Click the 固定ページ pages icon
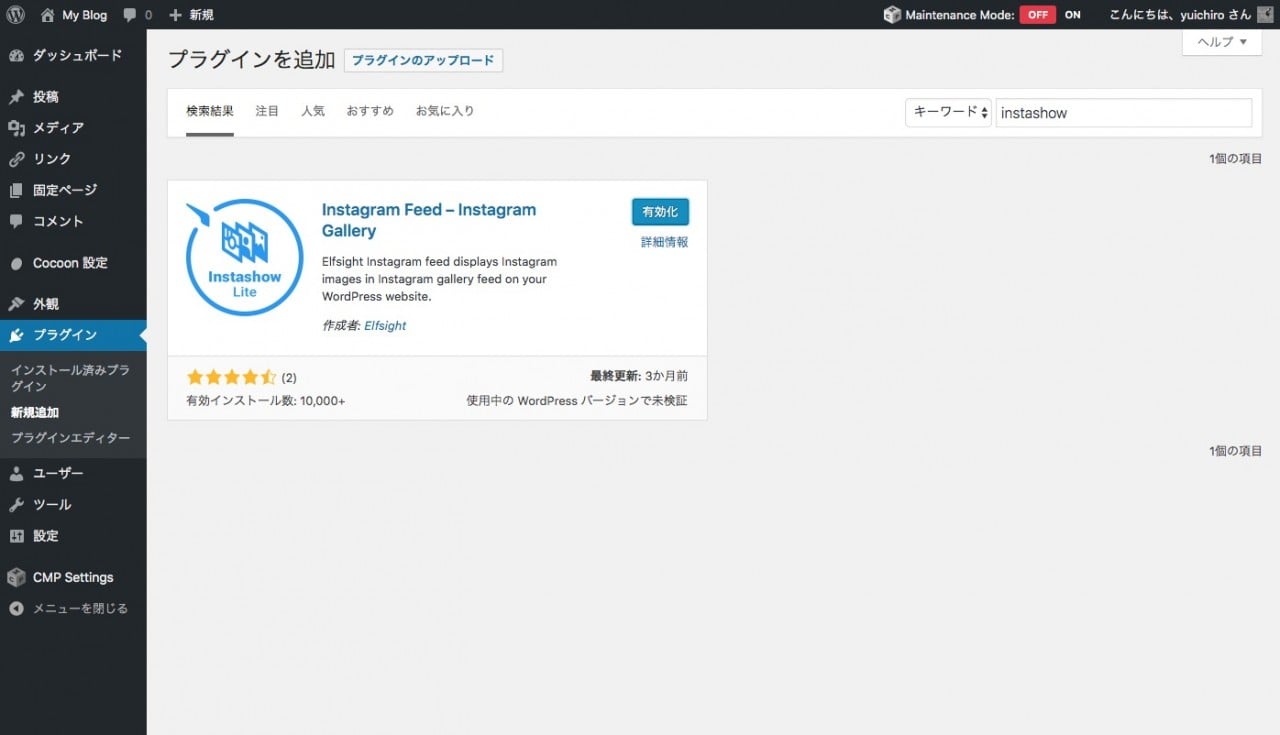 16,190
